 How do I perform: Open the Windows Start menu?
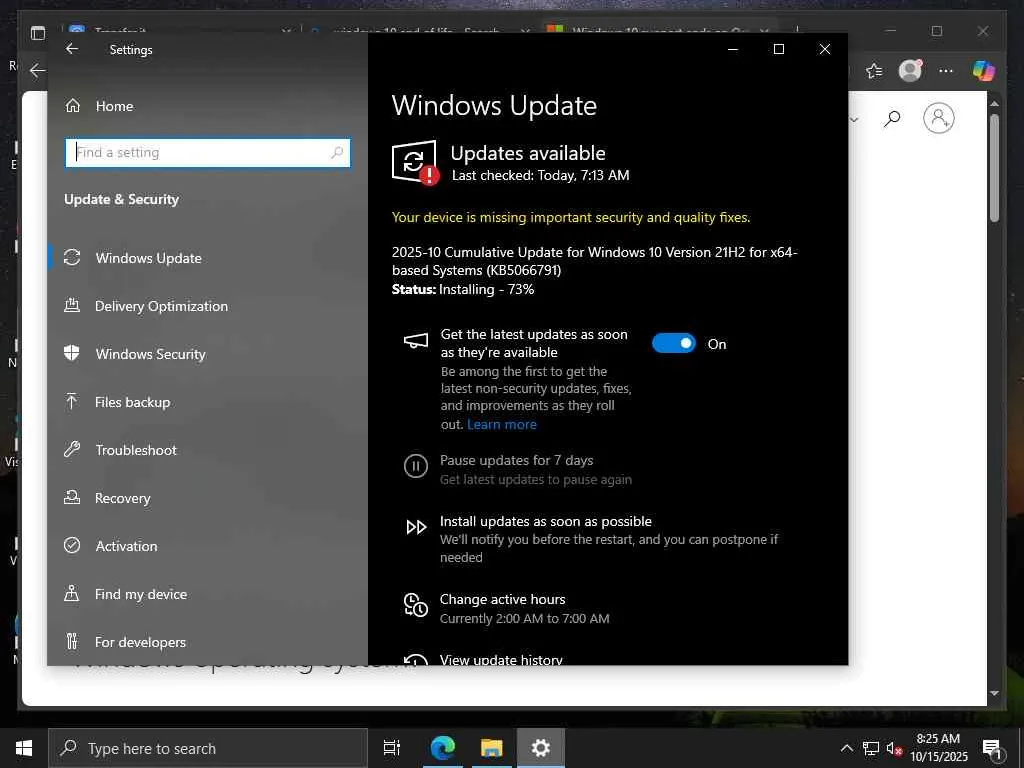24,748
